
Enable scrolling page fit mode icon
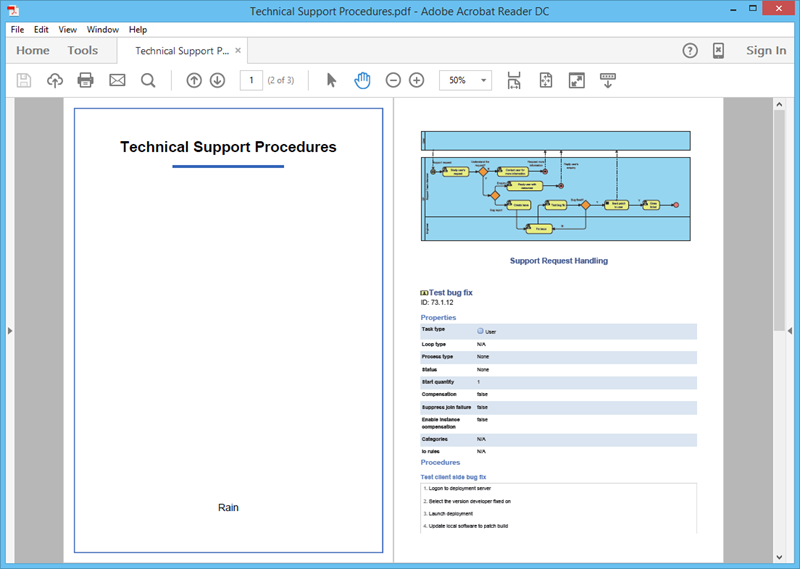click(514, 80)
